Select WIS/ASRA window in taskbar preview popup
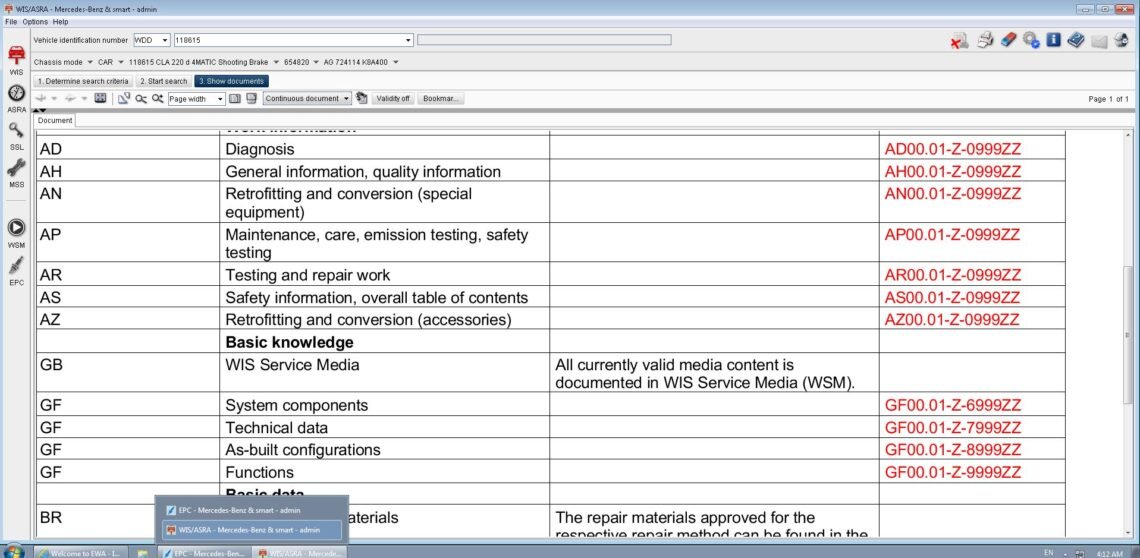1140x558 pixels. point(251,530)
